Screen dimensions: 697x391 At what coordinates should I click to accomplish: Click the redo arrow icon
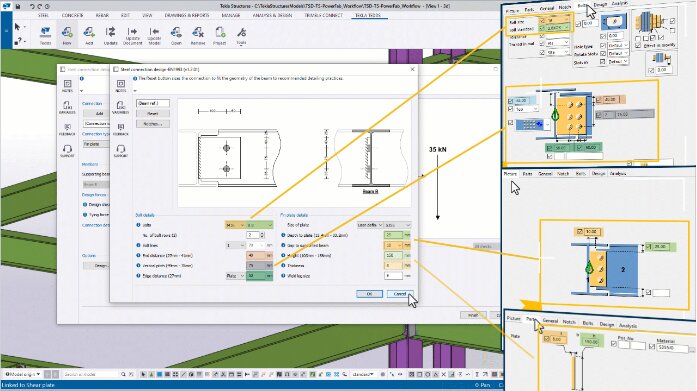39,6
